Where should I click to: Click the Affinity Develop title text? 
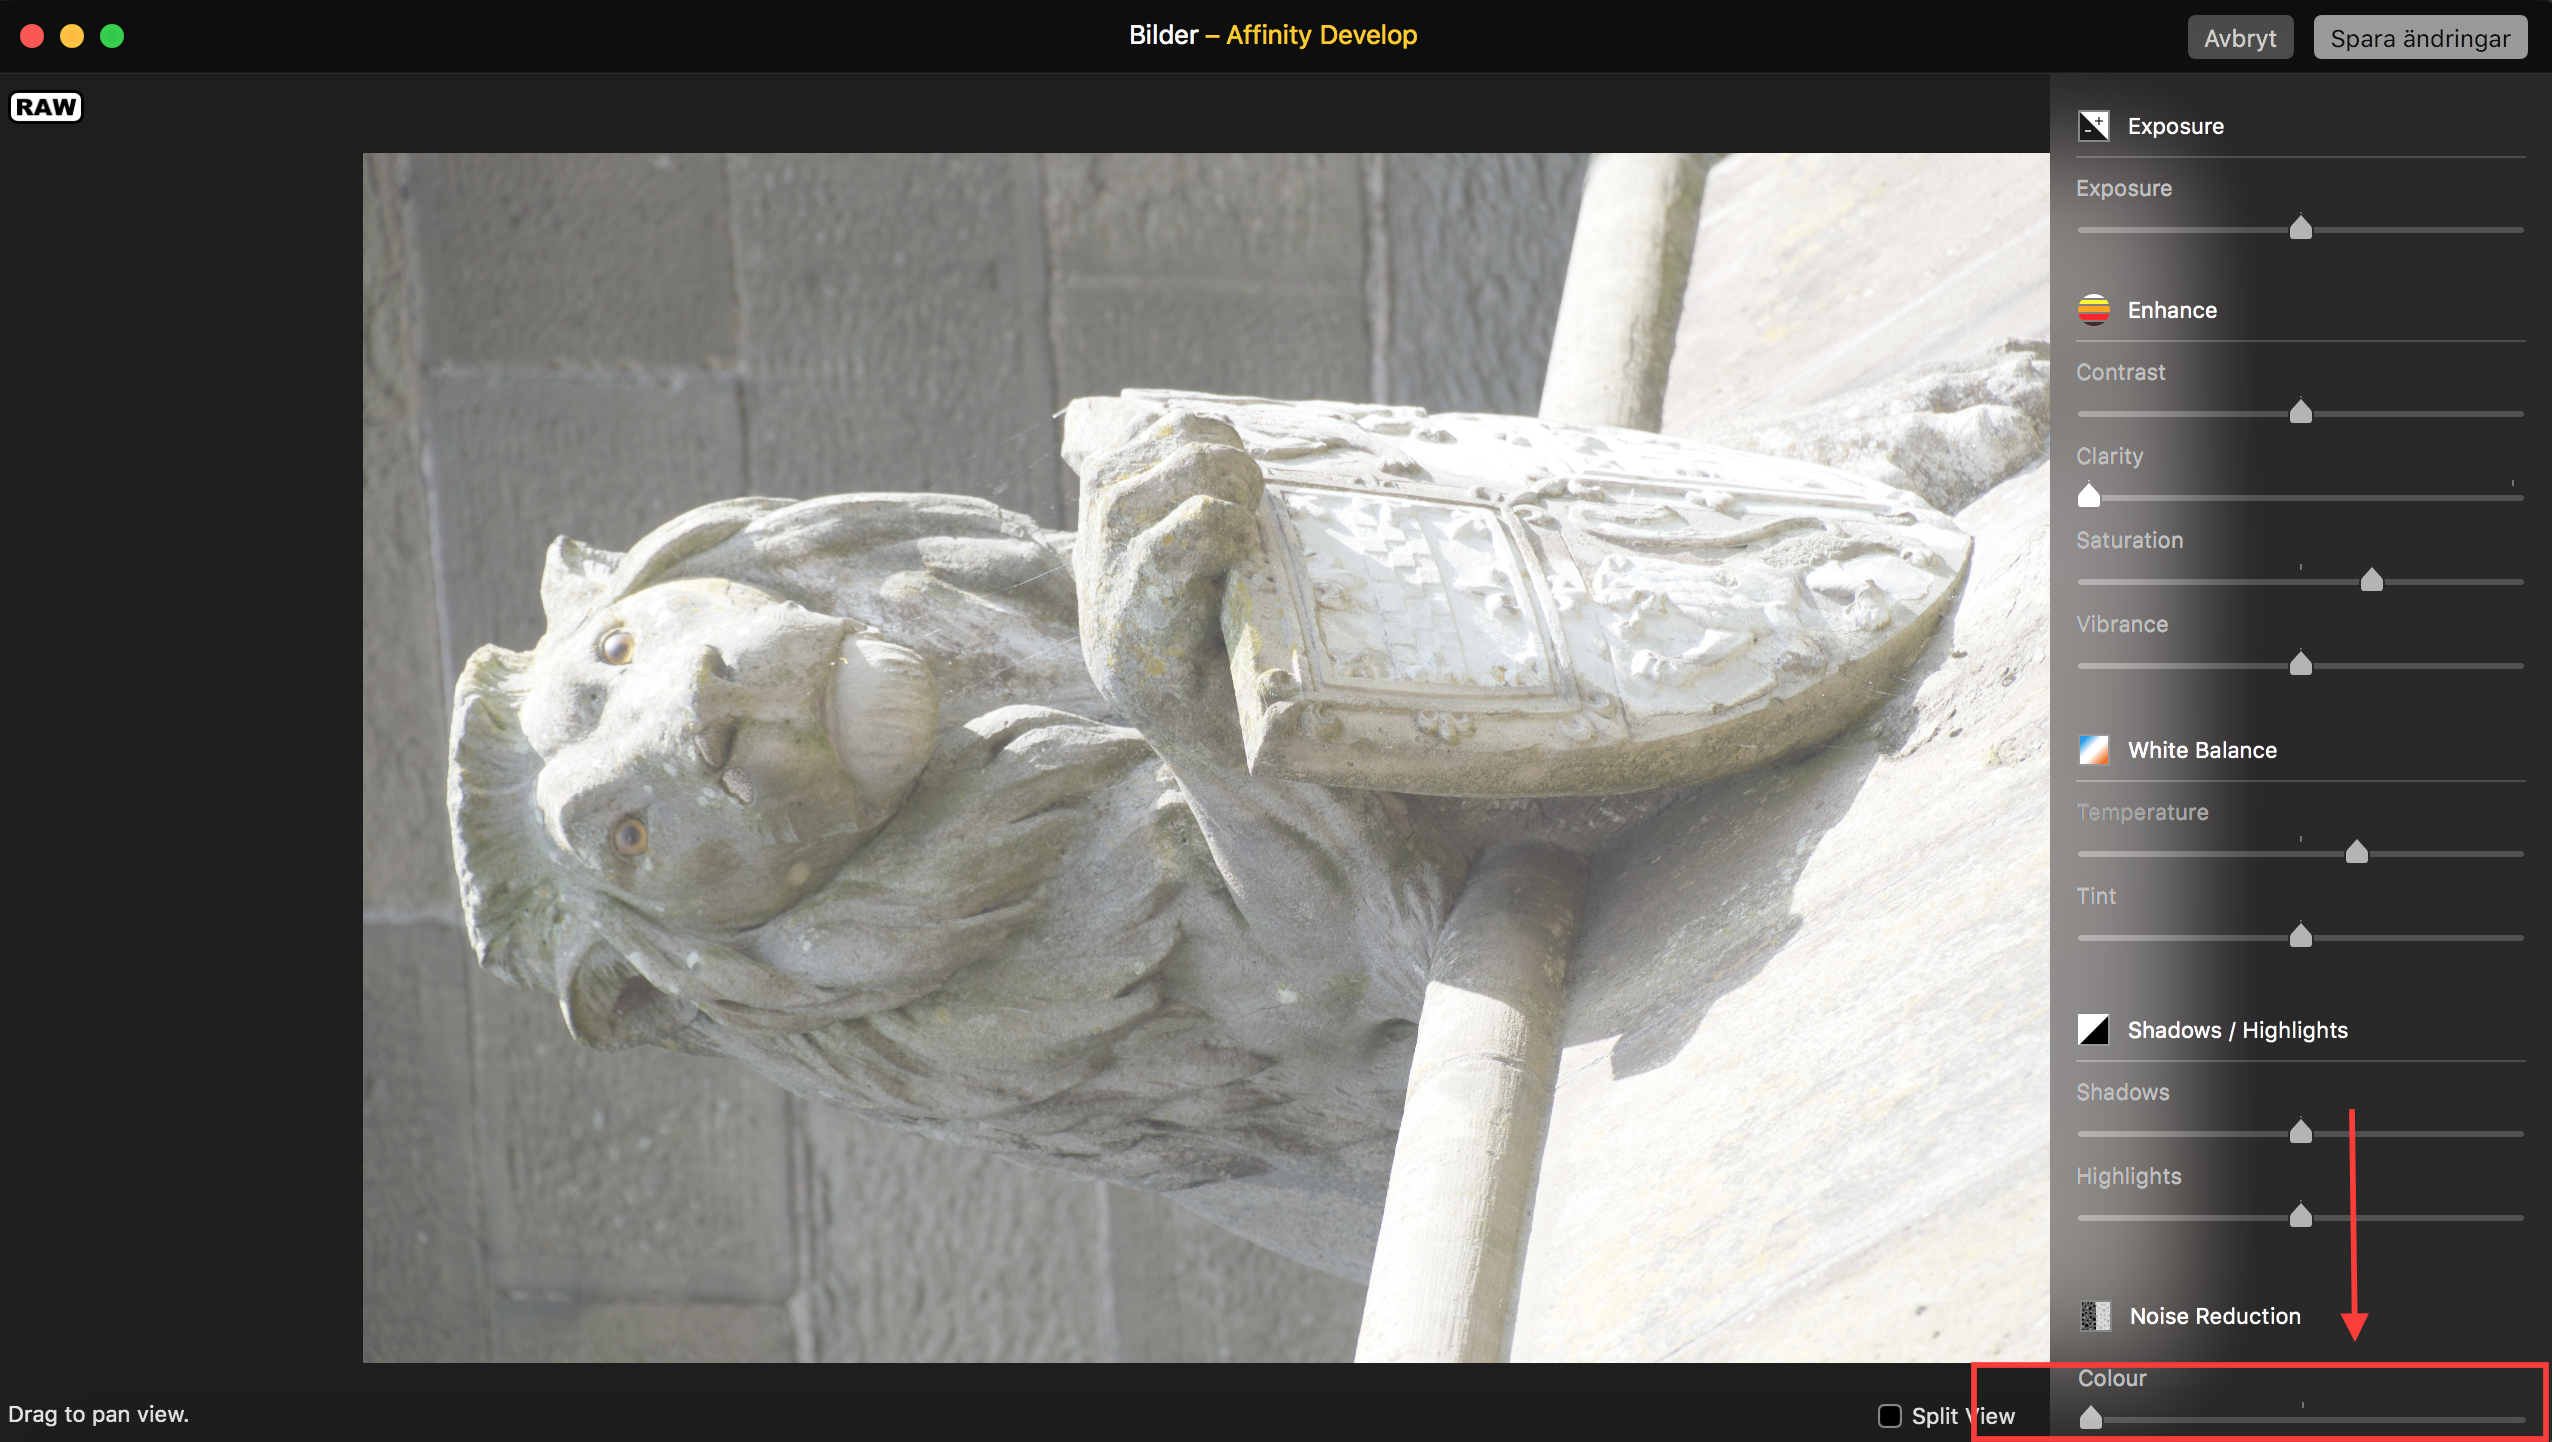1321,35
